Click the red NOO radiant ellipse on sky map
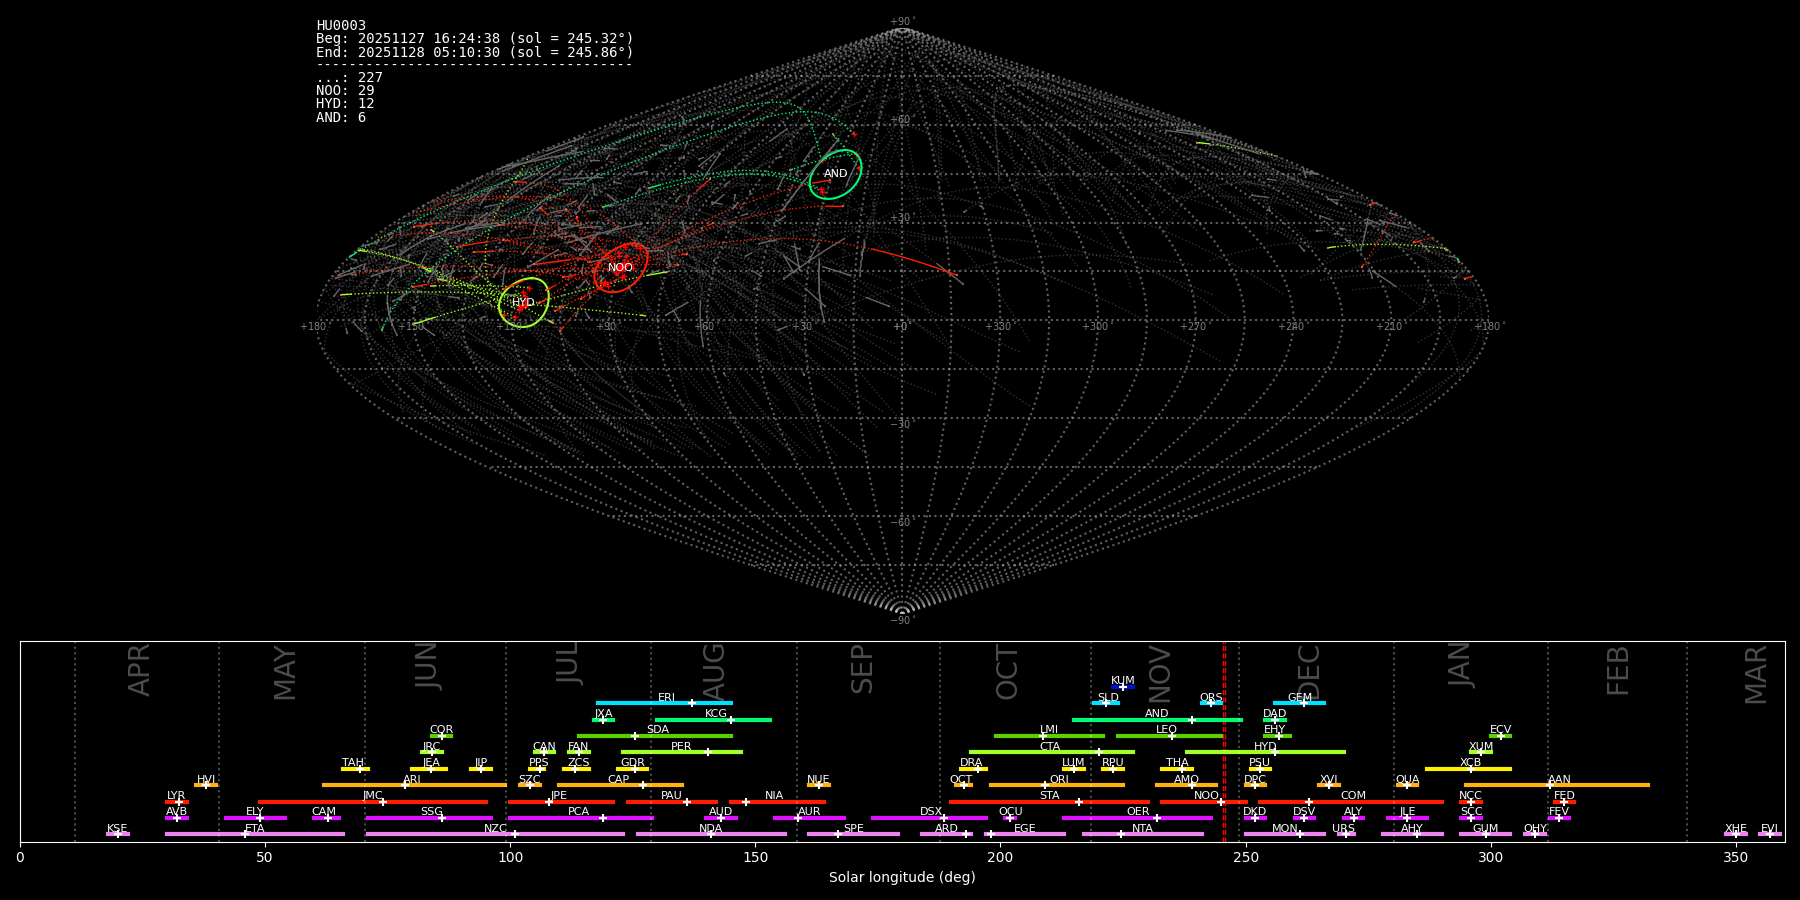This screenshot has width=1800, height=900. 620,267
